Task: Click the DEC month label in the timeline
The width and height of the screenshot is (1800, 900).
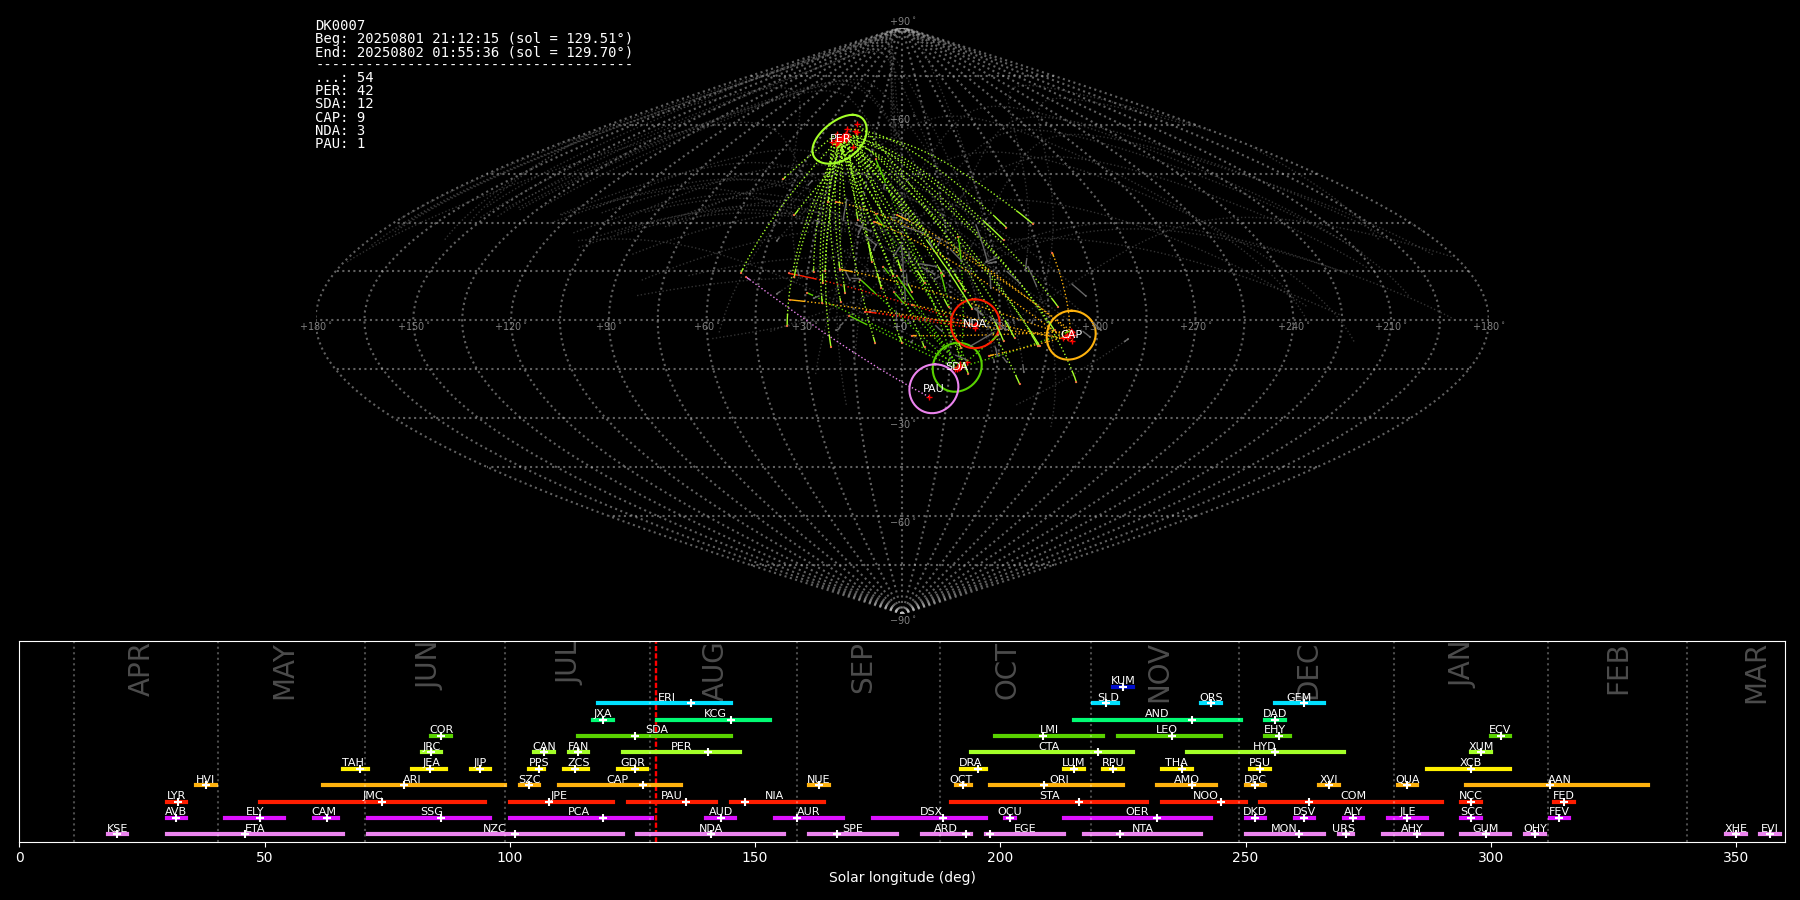Action: pyautogui.click(x=1308, y=671)
